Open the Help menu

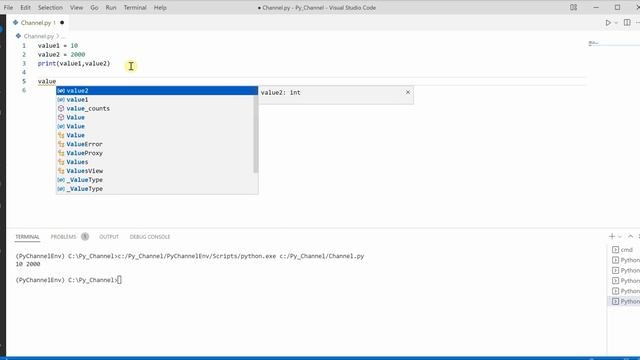[160, 7]
